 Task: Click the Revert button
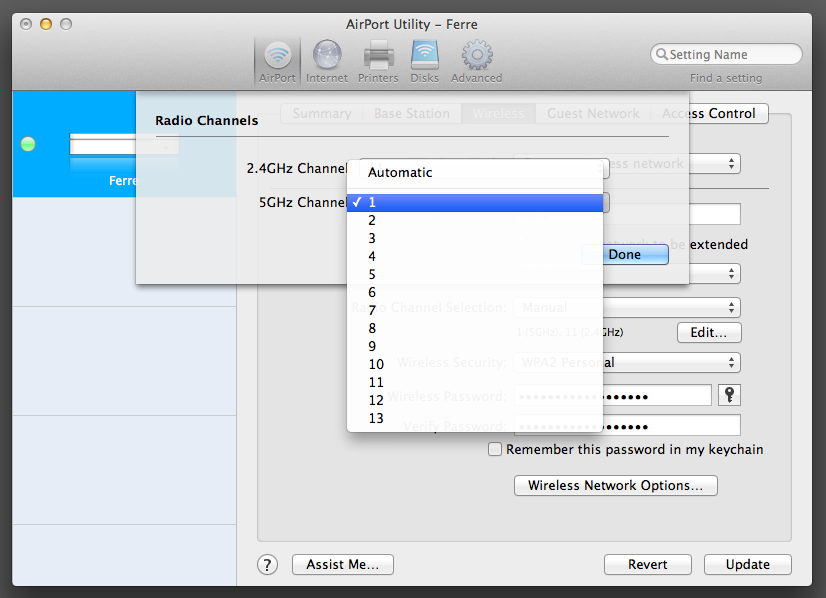[647, 564]
